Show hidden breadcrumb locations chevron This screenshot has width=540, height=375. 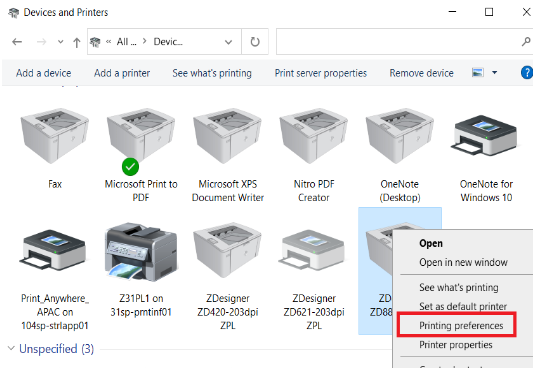coord(108,42)
